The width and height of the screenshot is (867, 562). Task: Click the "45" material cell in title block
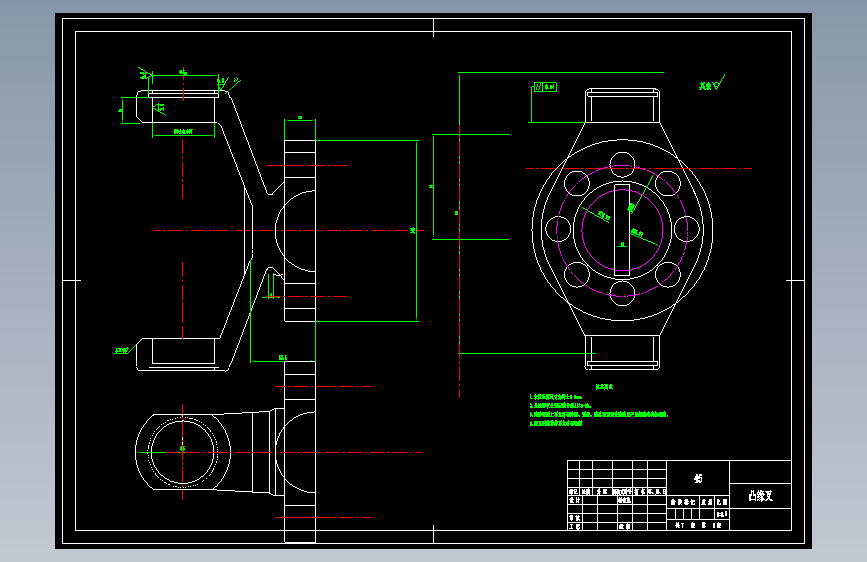click(x=698, y=478)
